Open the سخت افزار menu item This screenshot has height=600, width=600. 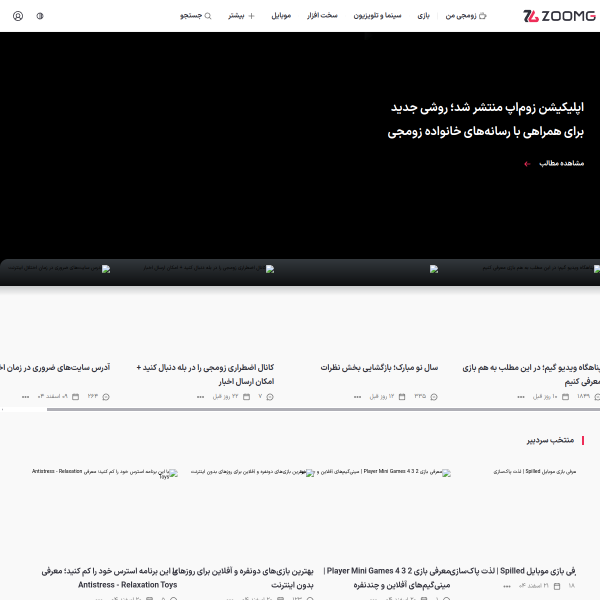click(x=322, y=16)
